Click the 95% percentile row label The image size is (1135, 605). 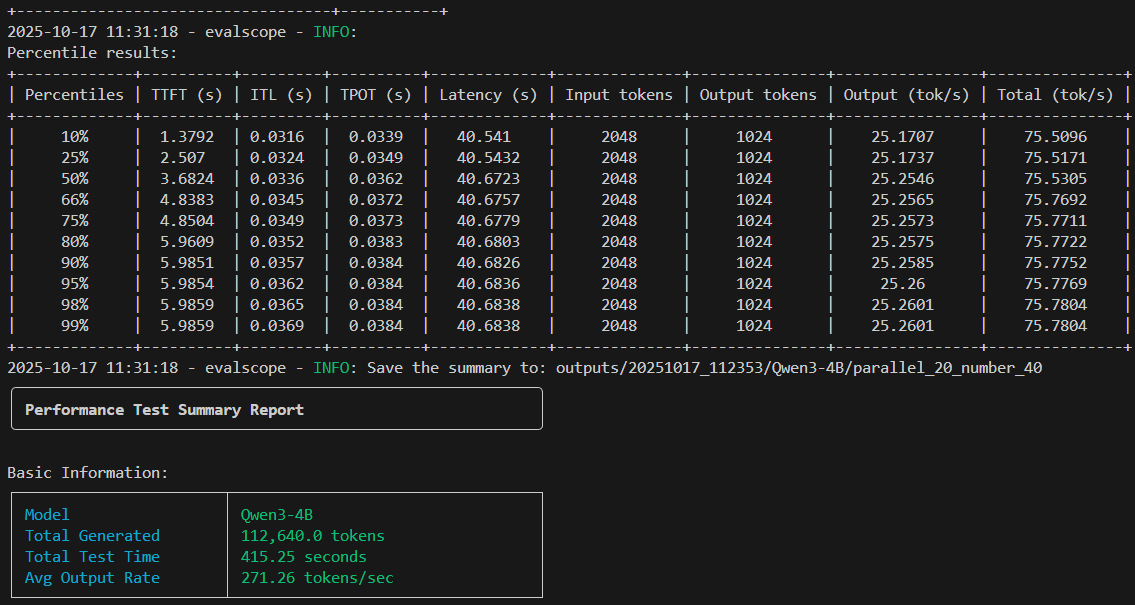[75, 284]
